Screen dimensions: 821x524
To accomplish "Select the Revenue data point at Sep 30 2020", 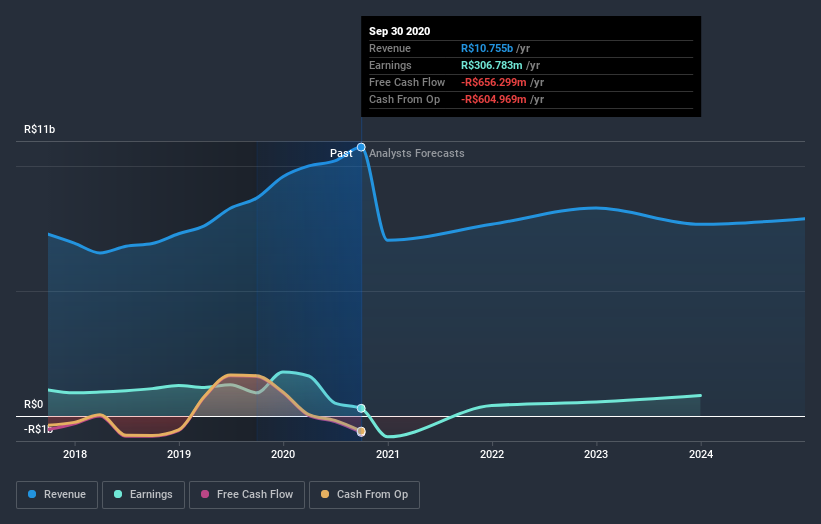I will [x=361, y=147].
